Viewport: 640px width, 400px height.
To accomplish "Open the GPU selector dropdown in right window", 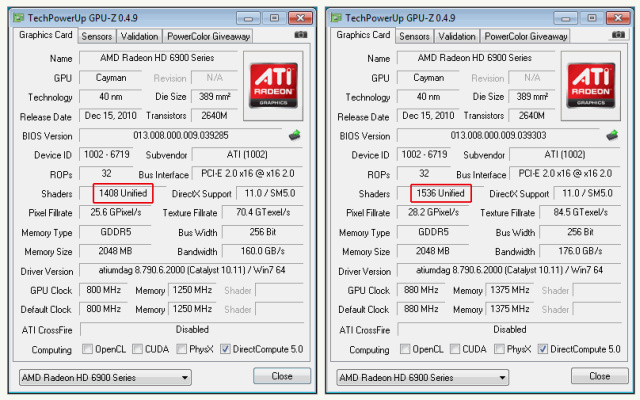I will pyautogui.click(x=423, y=378).
